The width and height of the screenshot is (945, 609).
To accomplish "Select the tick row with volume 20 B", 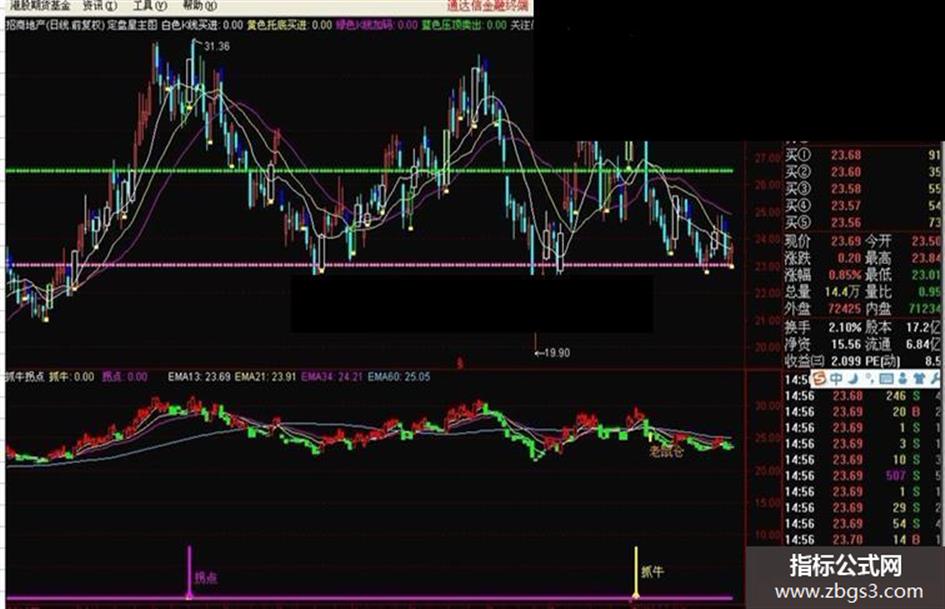I will [x=863, y=412].
